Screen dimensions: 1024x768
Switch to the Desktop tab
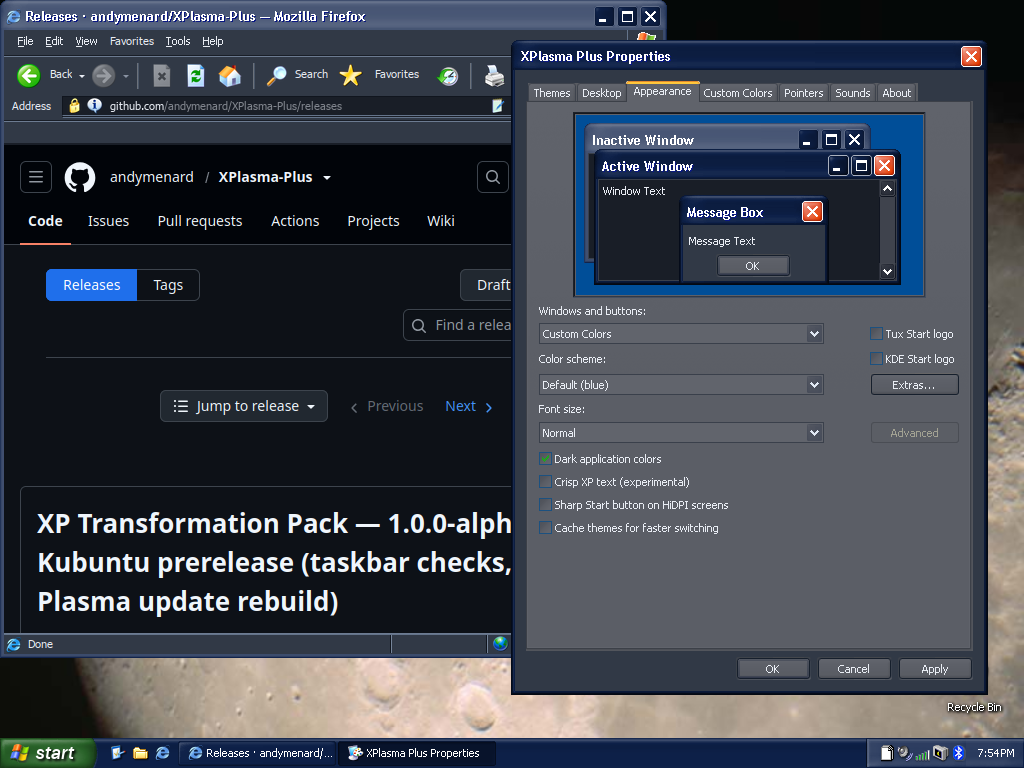point(601,93)
